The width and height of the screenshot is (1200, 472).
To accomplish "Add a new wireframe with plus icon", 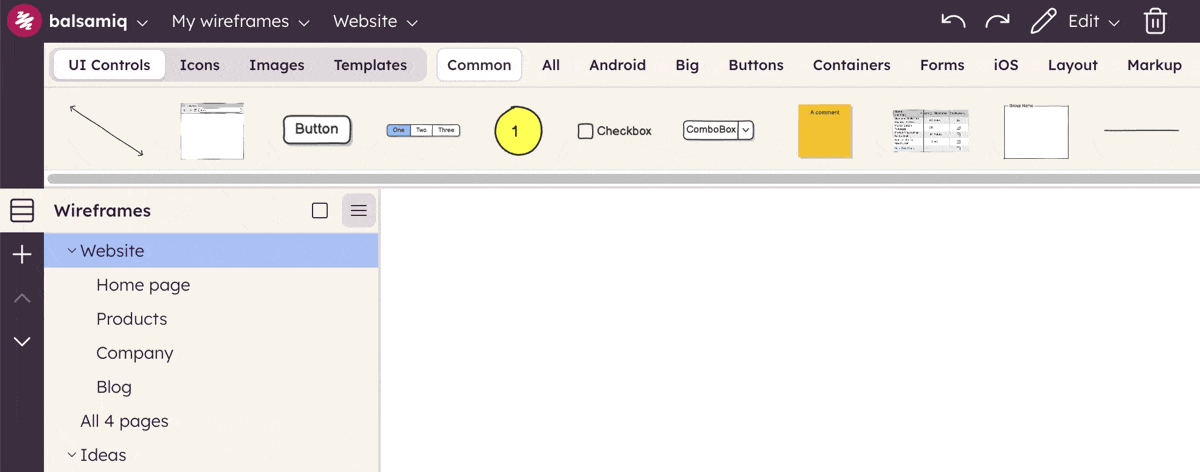I will pyautogui.click(x=22, y=255).
